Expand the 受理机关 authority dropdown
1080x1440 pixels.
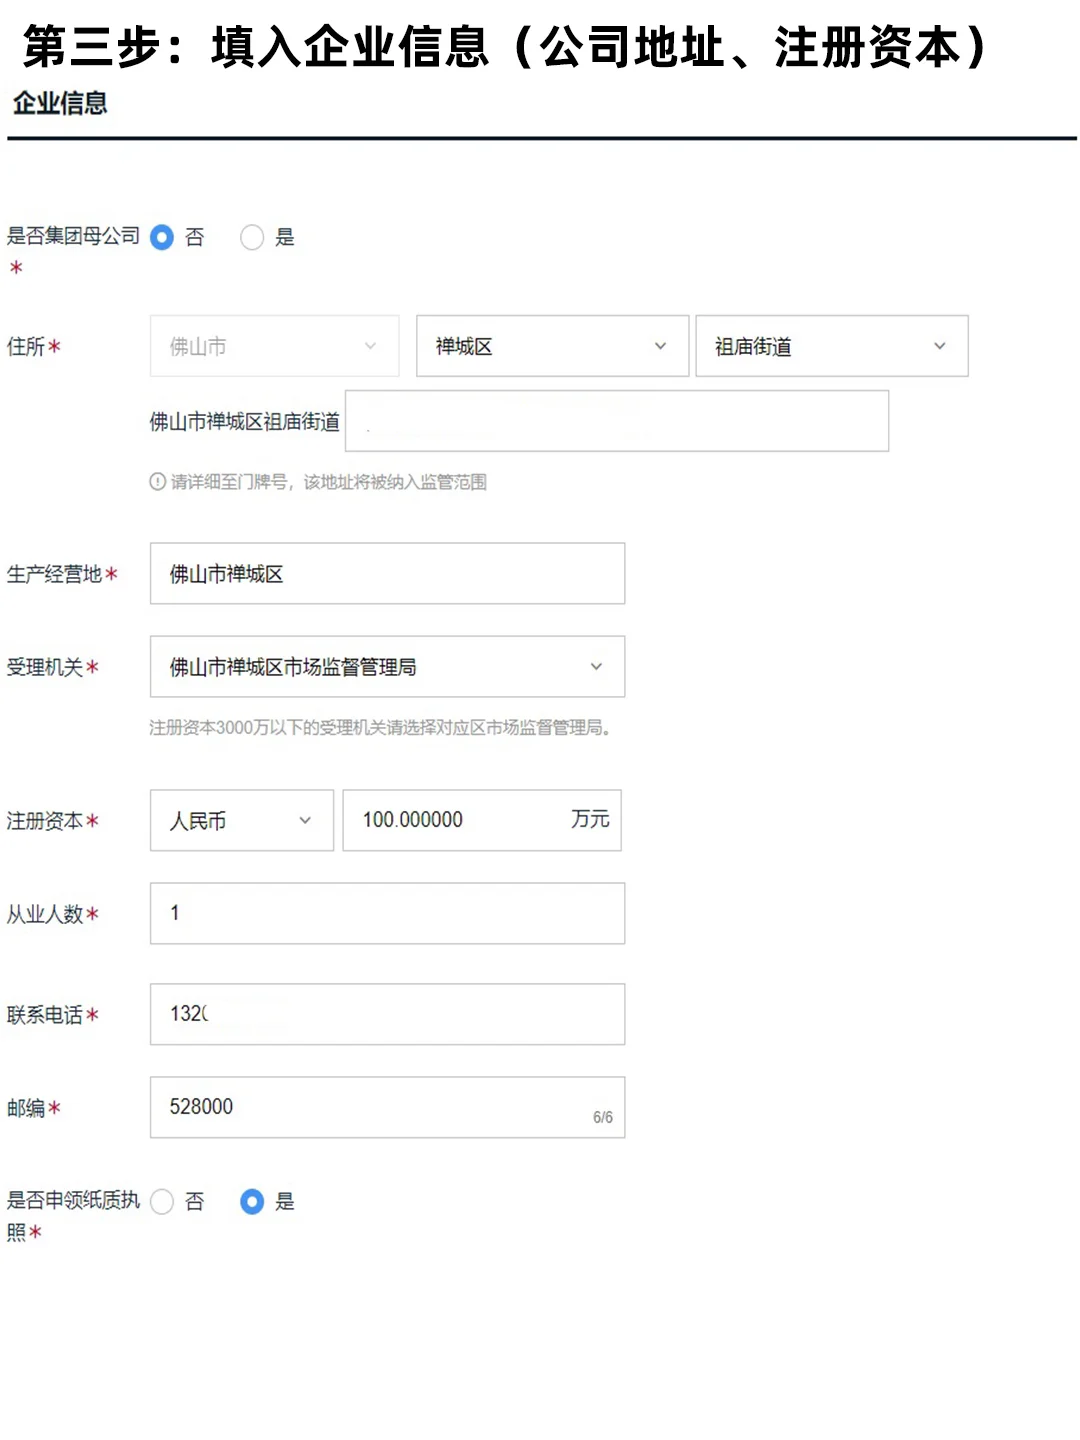387,667
